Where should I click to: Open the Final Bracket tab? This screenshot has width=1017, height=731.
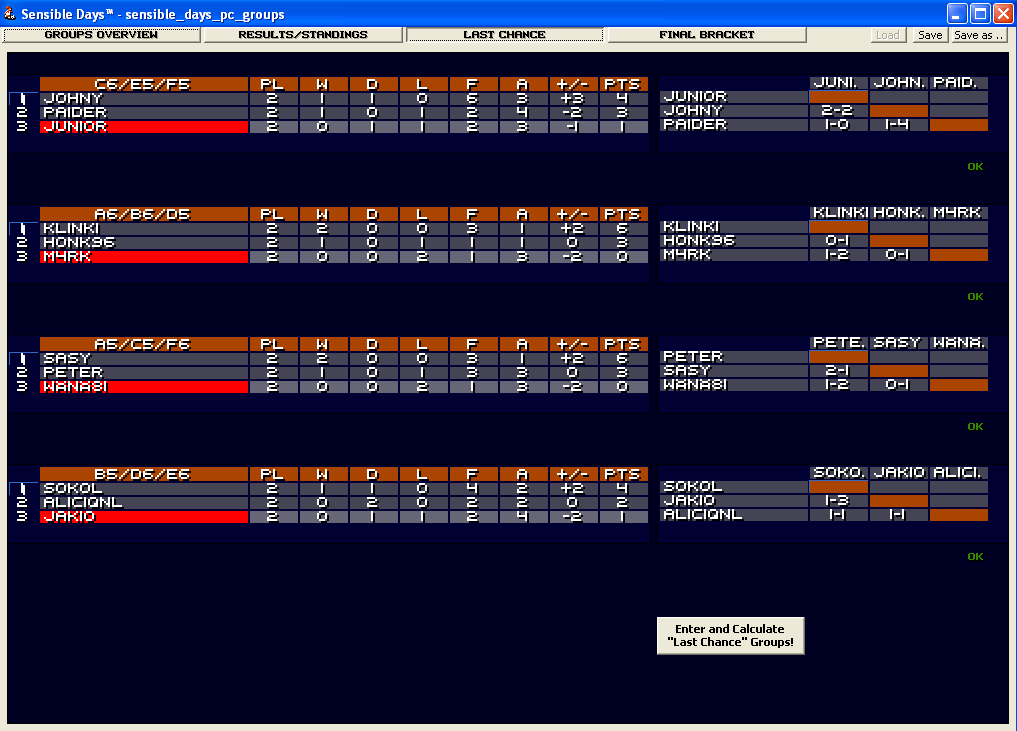click(706, 35)
